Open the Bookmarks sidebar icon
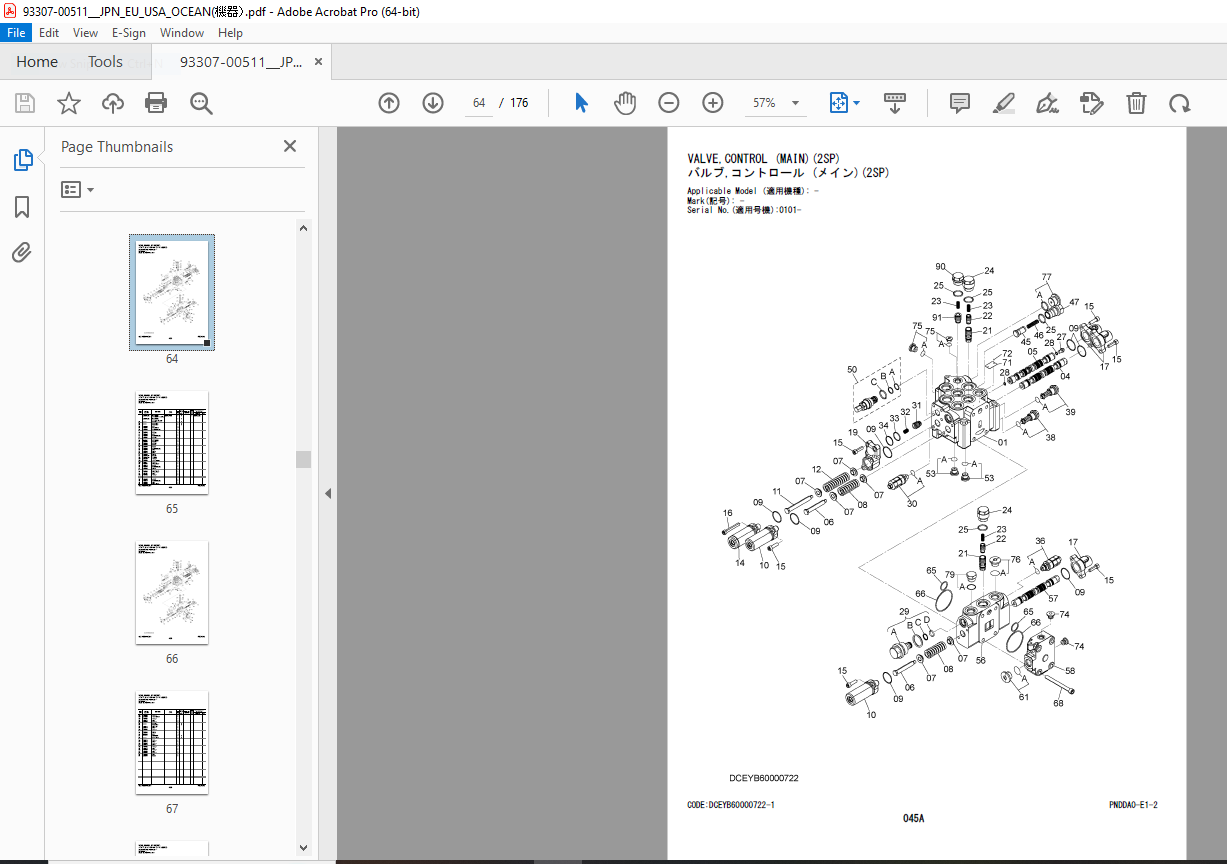 tap(22, 207)
